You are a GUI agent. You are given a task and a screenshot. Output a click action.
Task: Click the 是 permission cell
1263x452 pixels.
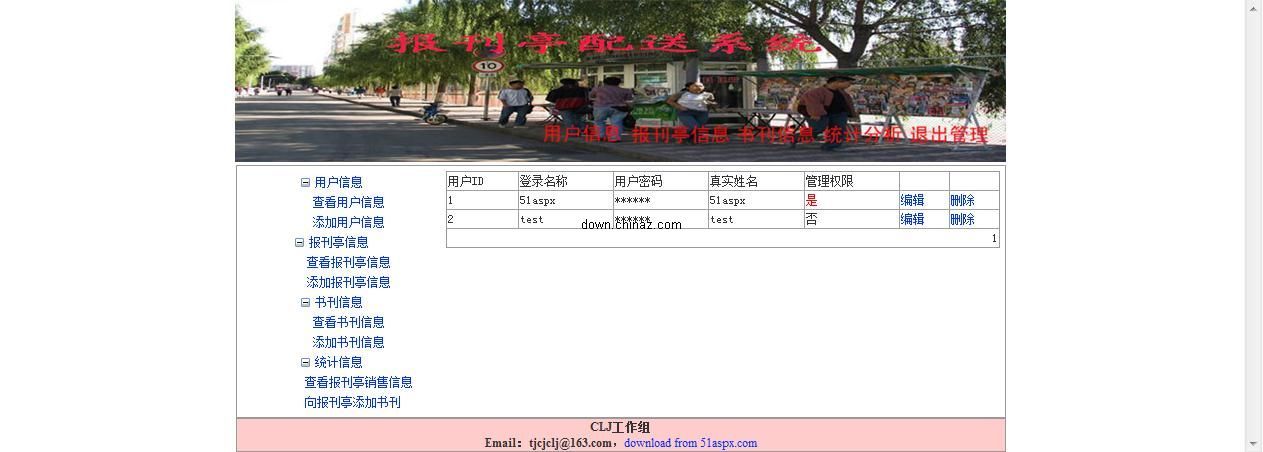(851, 200)
